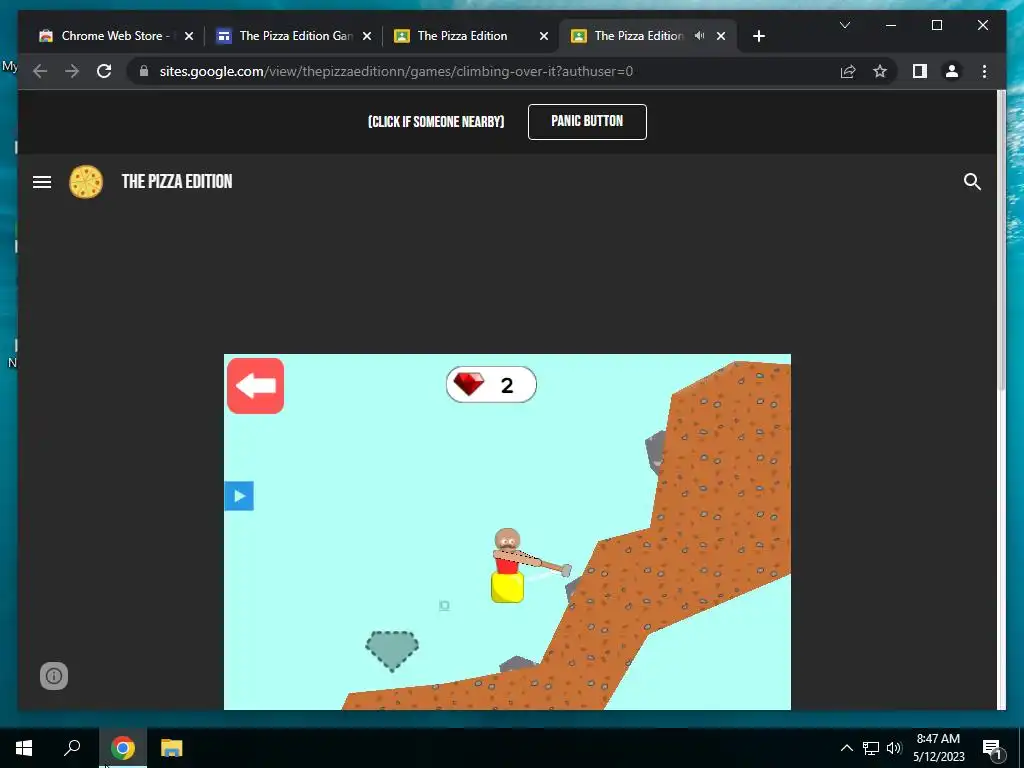Close the Chrome Web Store tab
The height and width of the screenshot is (768, 1024).
189,36
